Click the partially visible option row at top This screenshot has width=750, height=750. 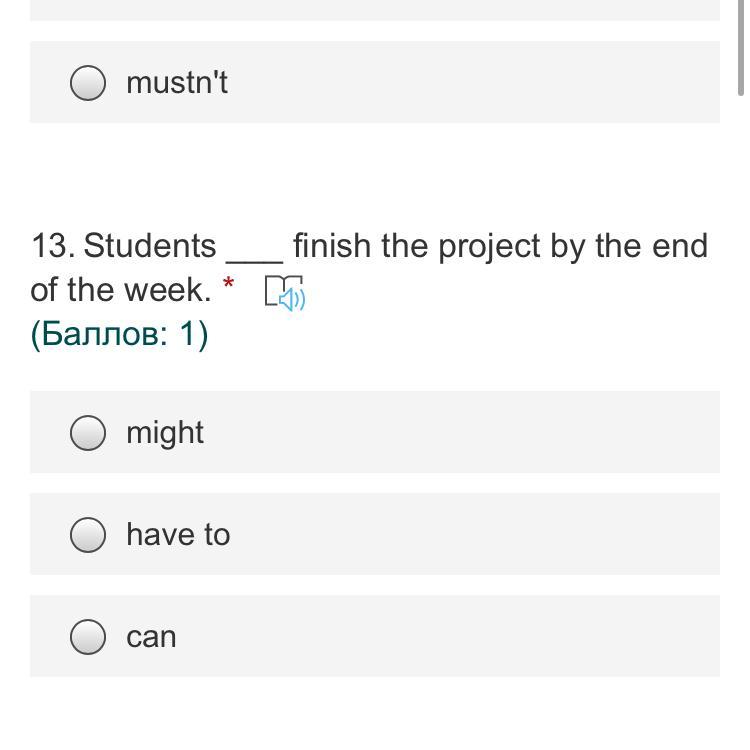(375, 9)
